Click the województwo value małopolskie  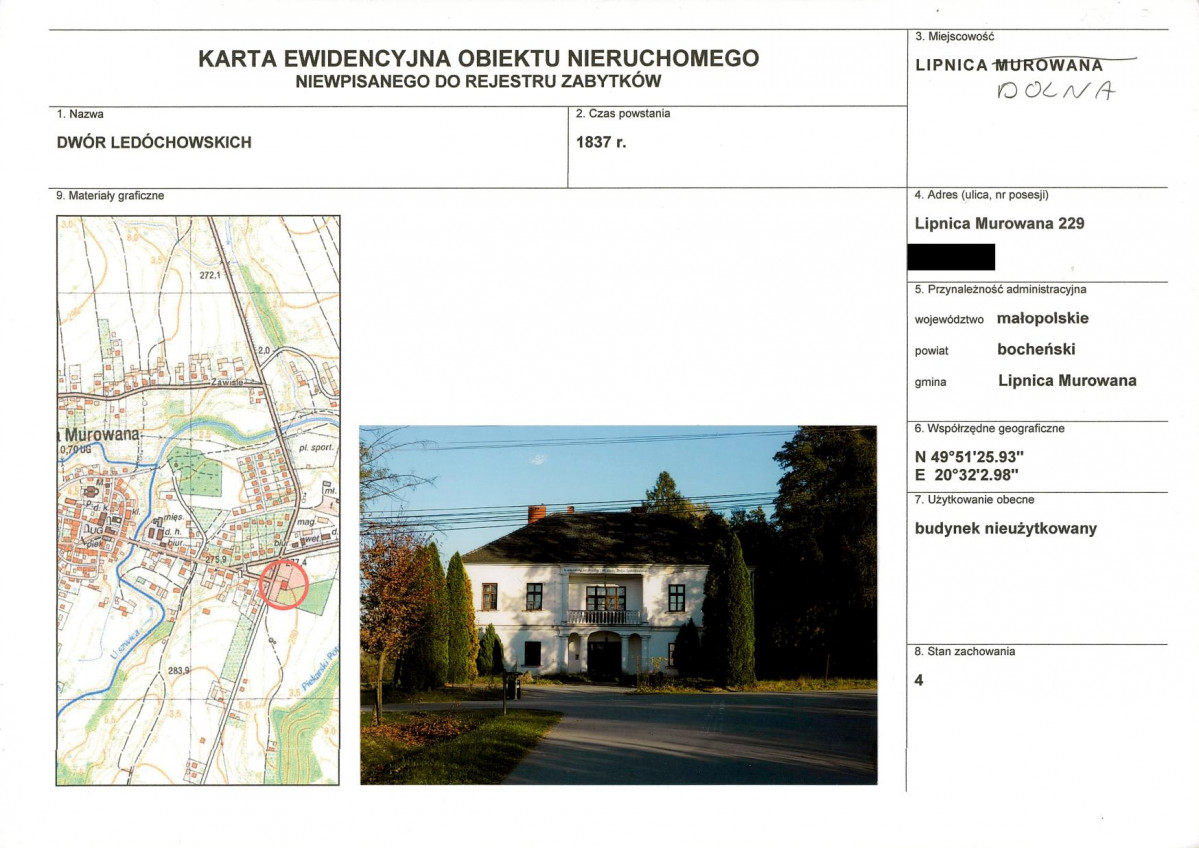pyautogui.click(x=1045, y=319)
